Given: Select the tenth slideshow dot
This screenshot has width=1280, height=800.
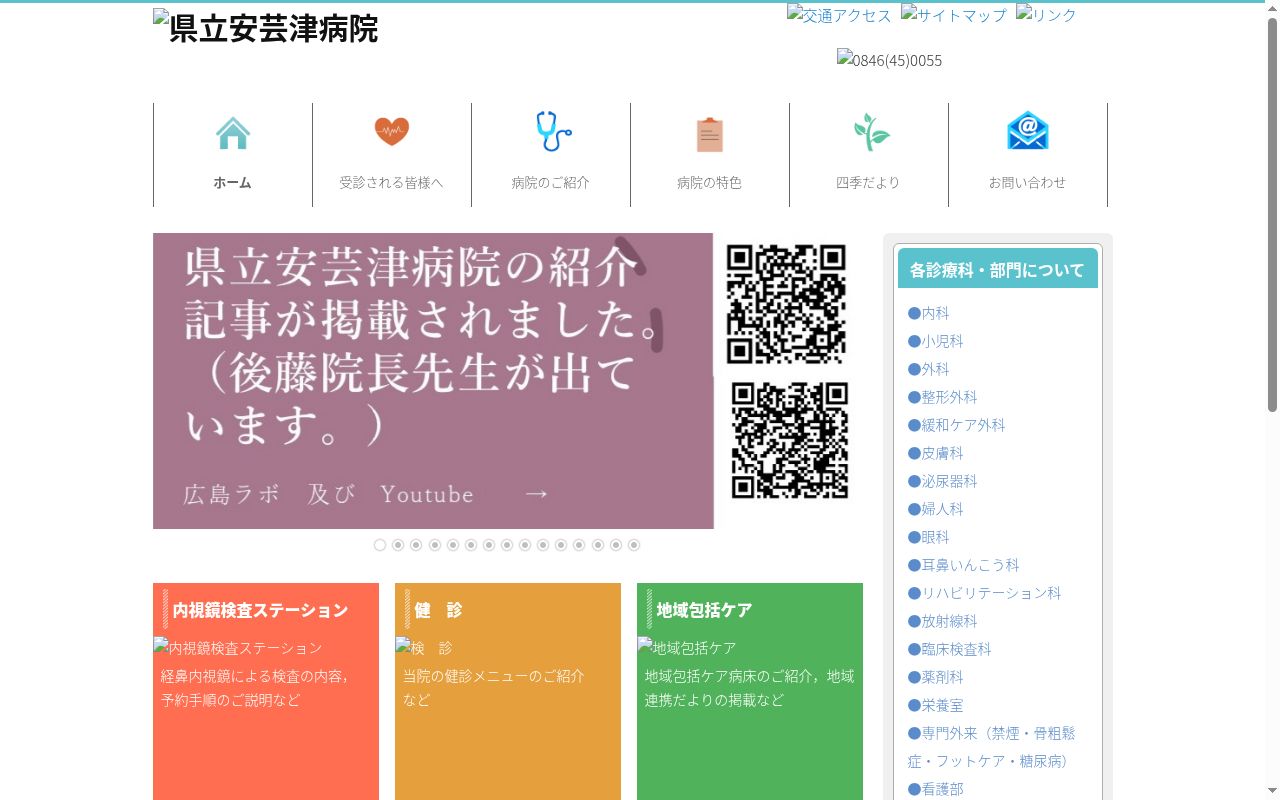Looking at the screenshot, I should click(x=543, y=545).
